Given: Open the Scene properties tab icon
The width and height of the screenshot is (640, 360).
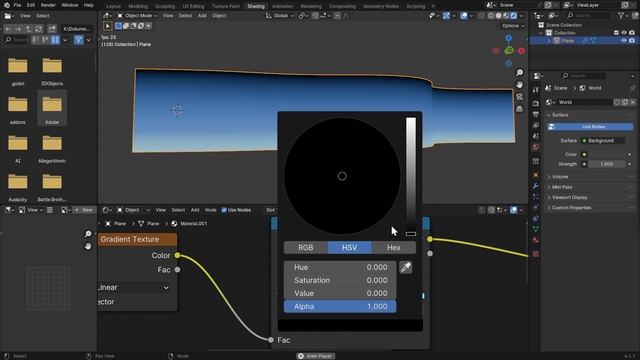Looking at the screenshot, I should pos(536,136).
